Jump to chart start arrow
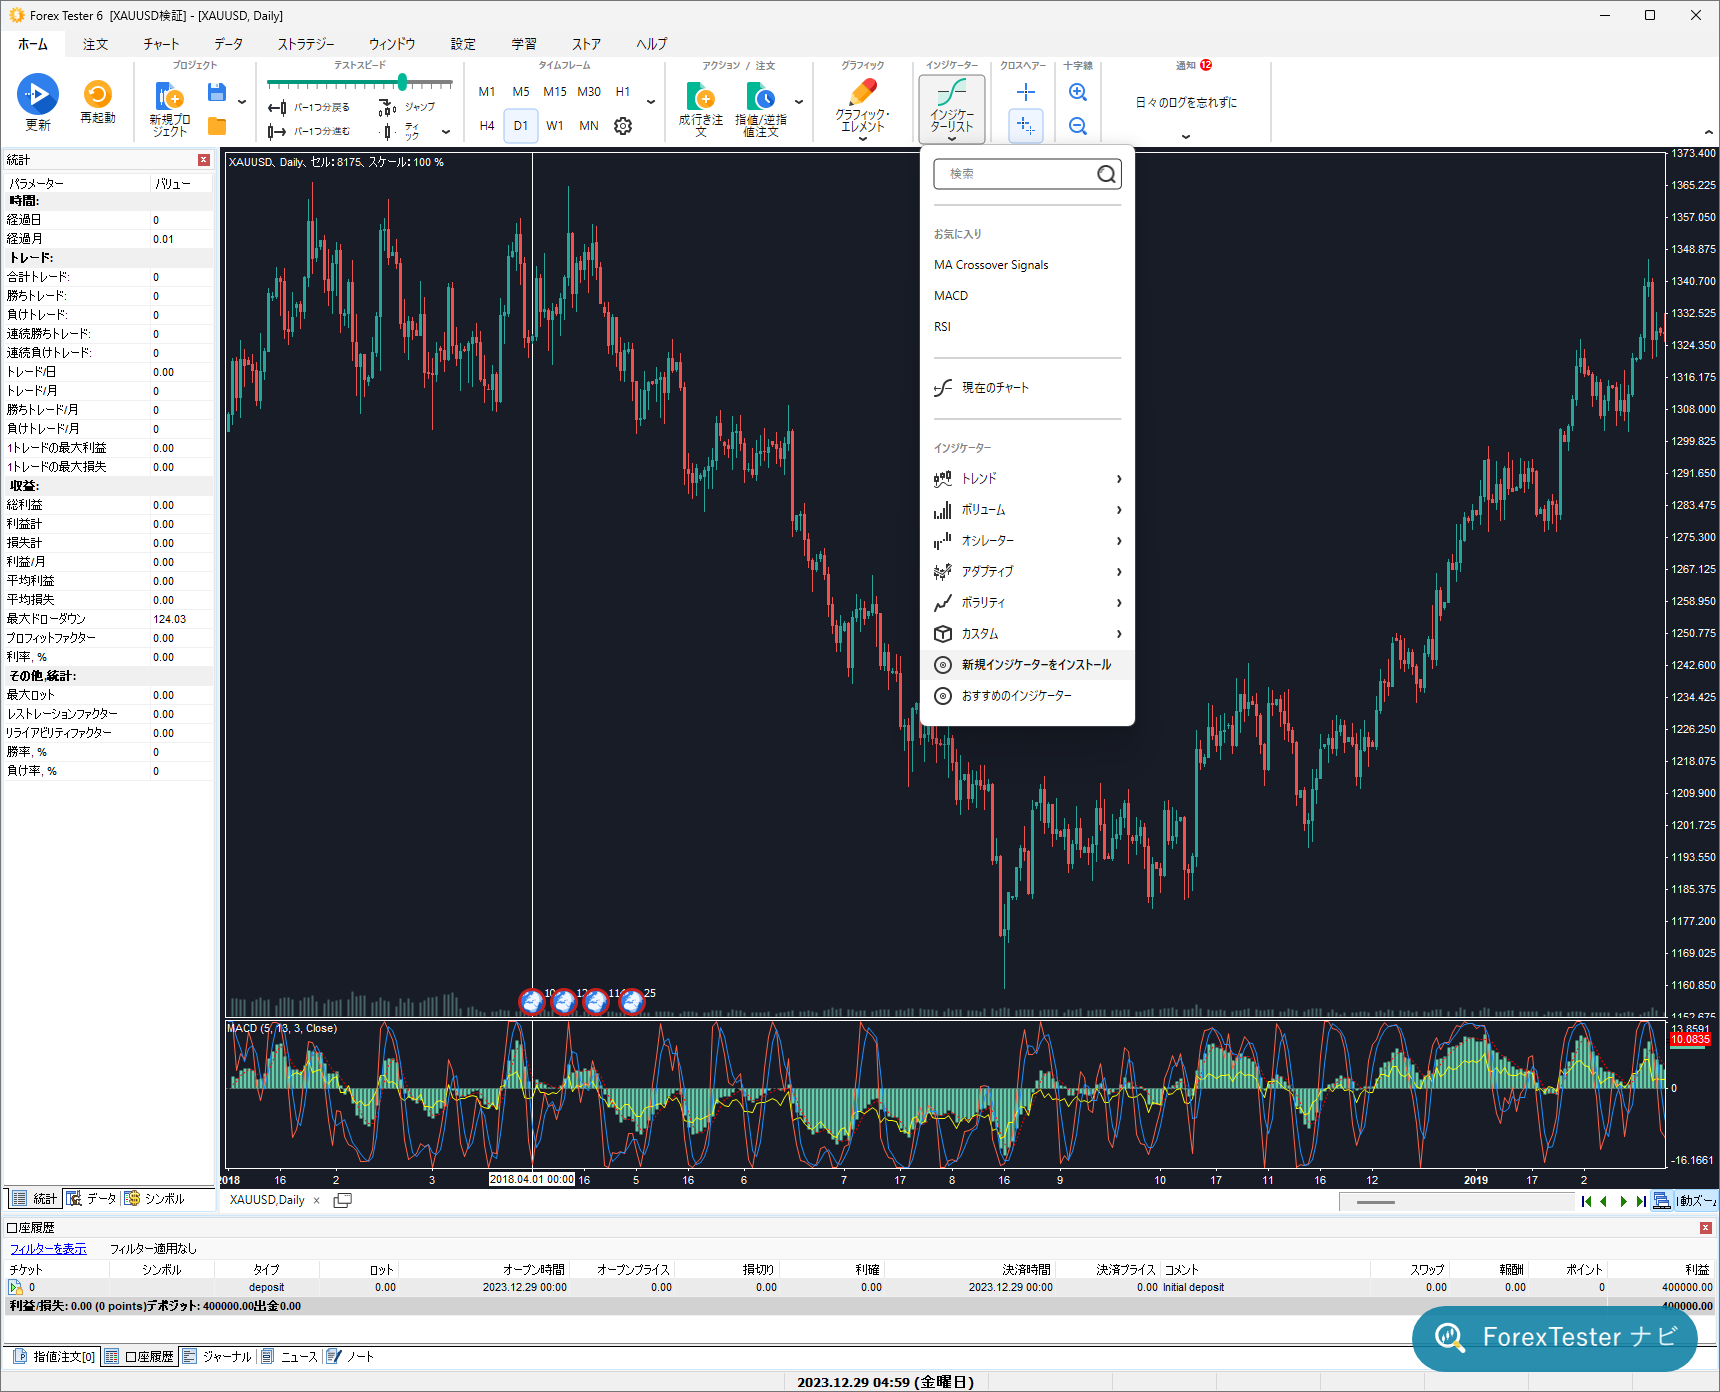Viewport: 1720px width, 1392px height. click(1587, 1201)
